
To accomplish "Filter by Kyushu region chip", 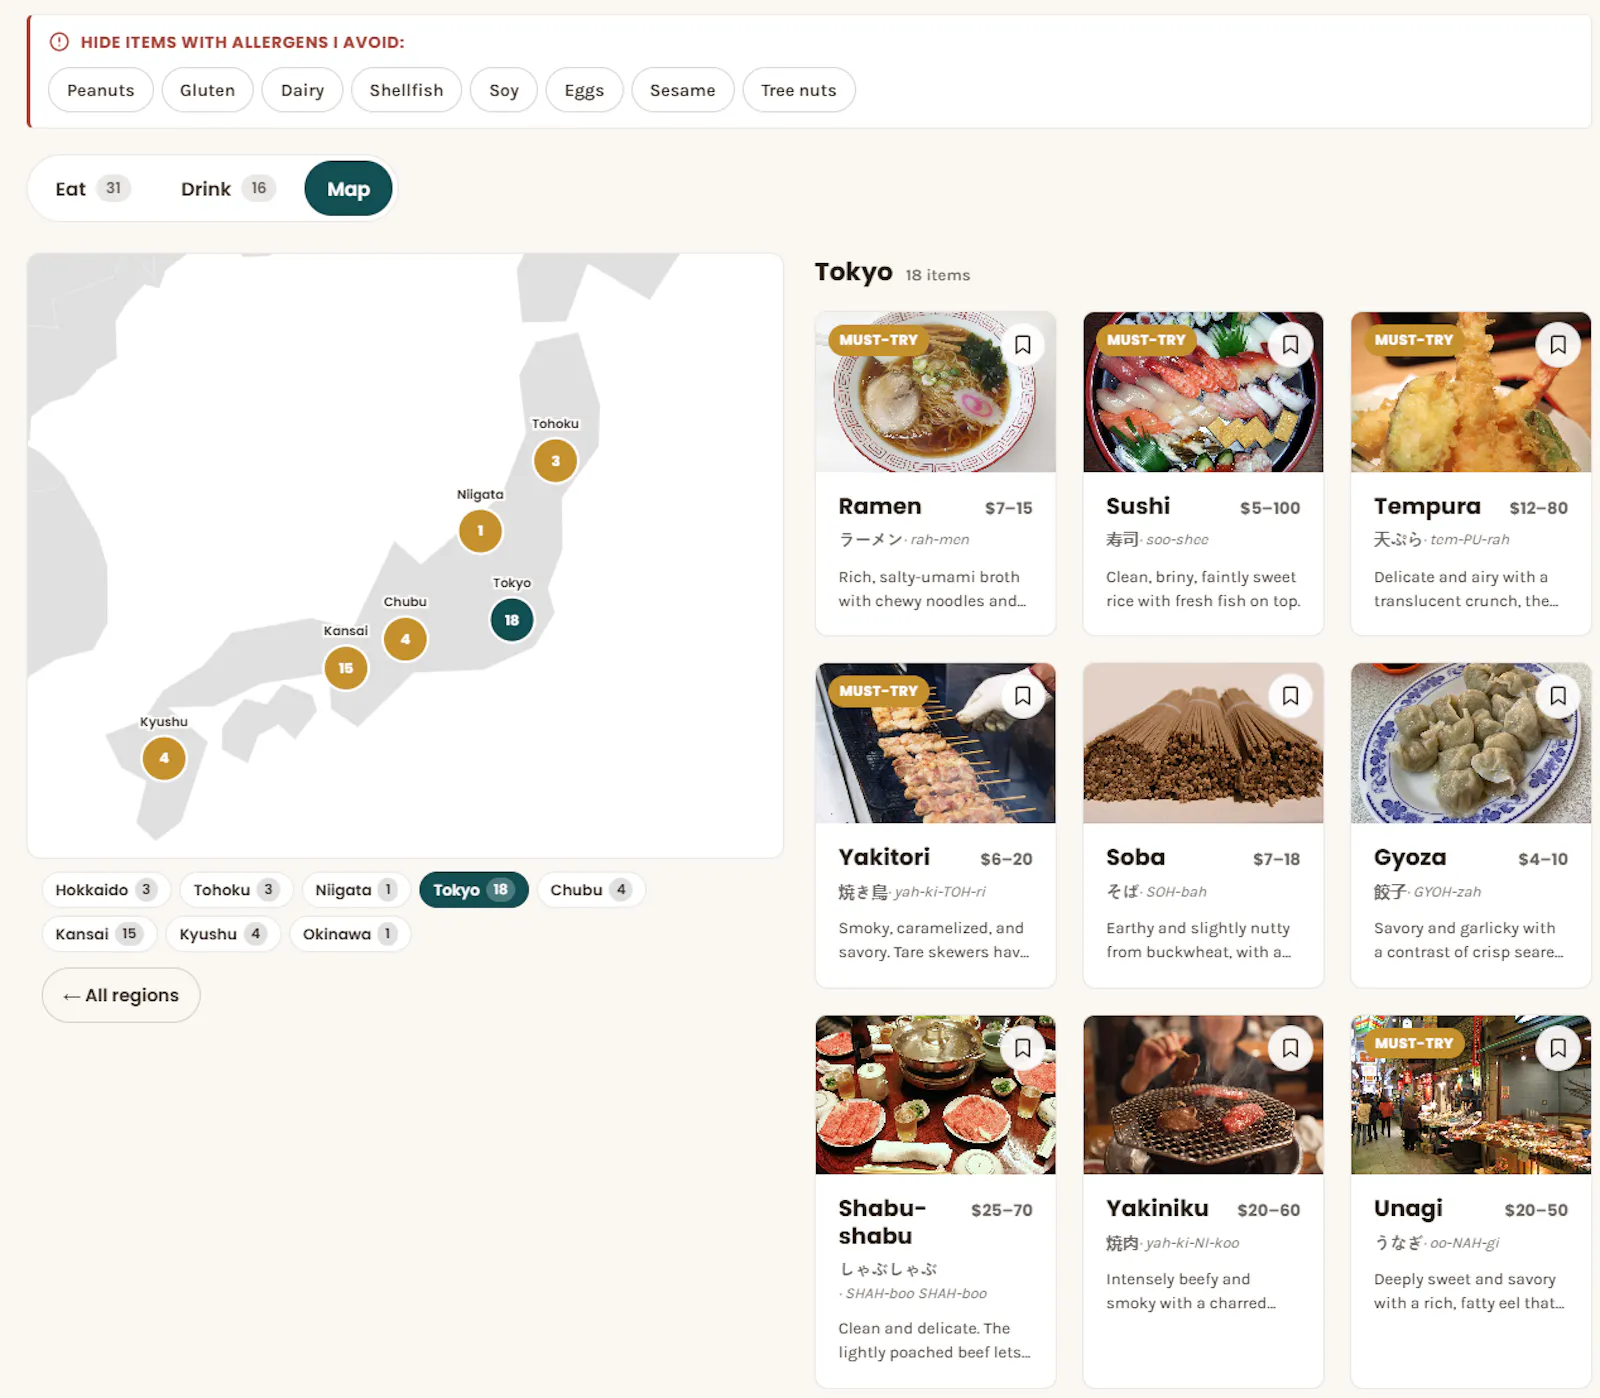I will tap(223, 934).
